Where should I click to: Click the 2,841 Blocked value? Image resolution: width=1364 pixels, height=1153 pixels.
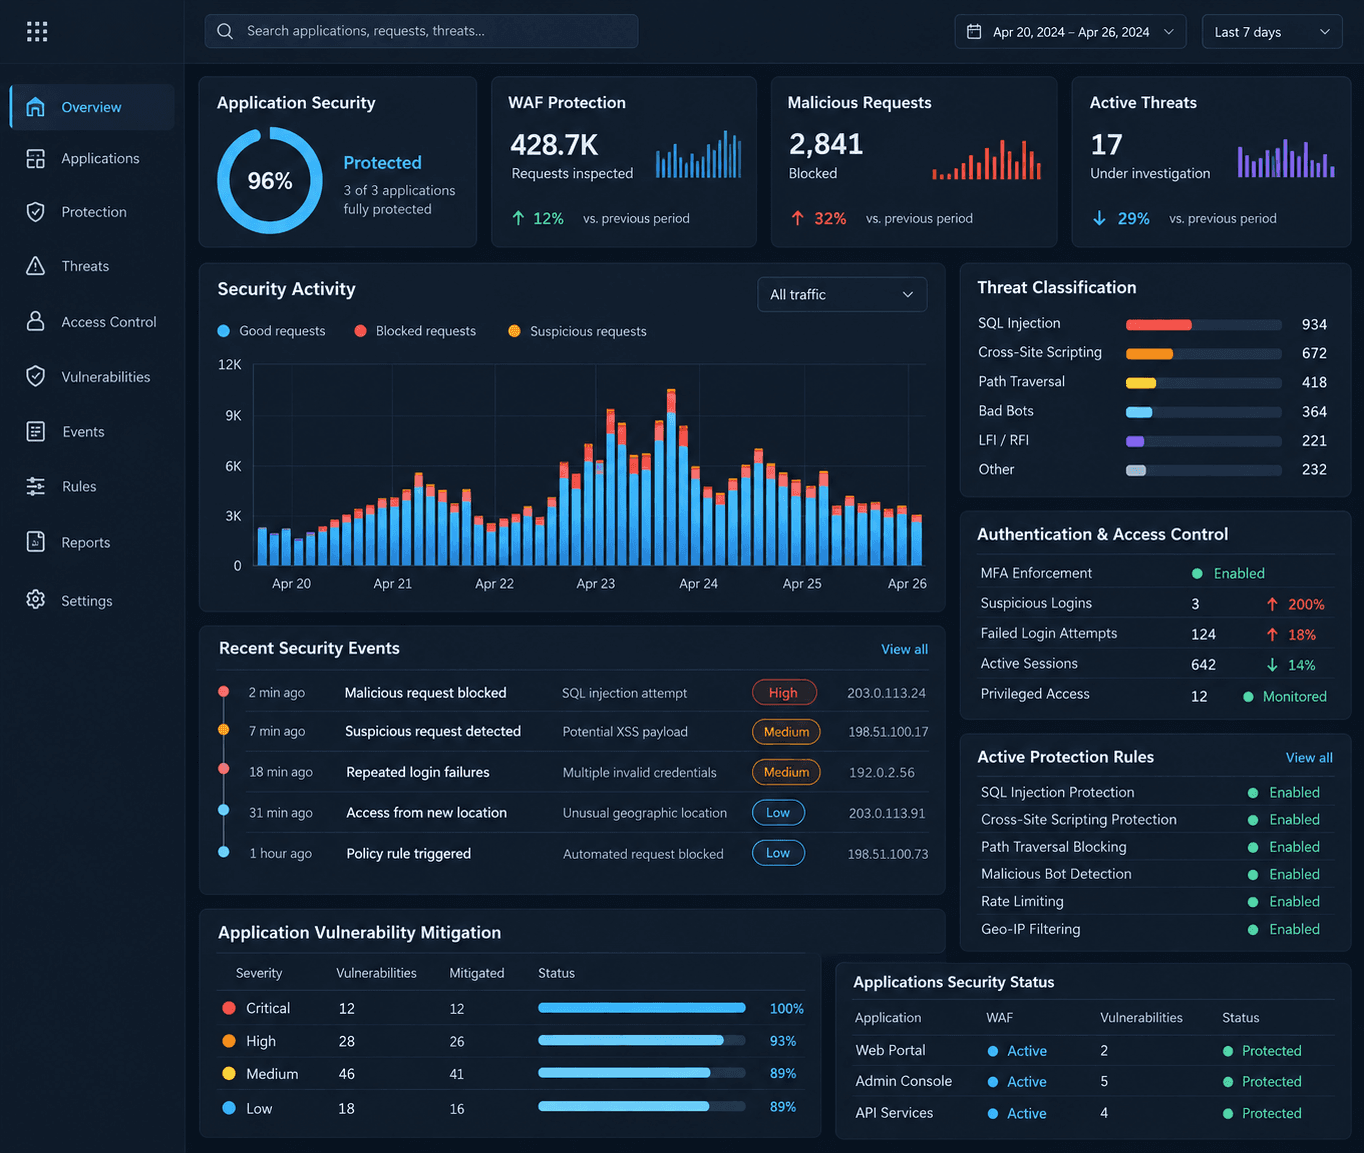pos(826,145)
